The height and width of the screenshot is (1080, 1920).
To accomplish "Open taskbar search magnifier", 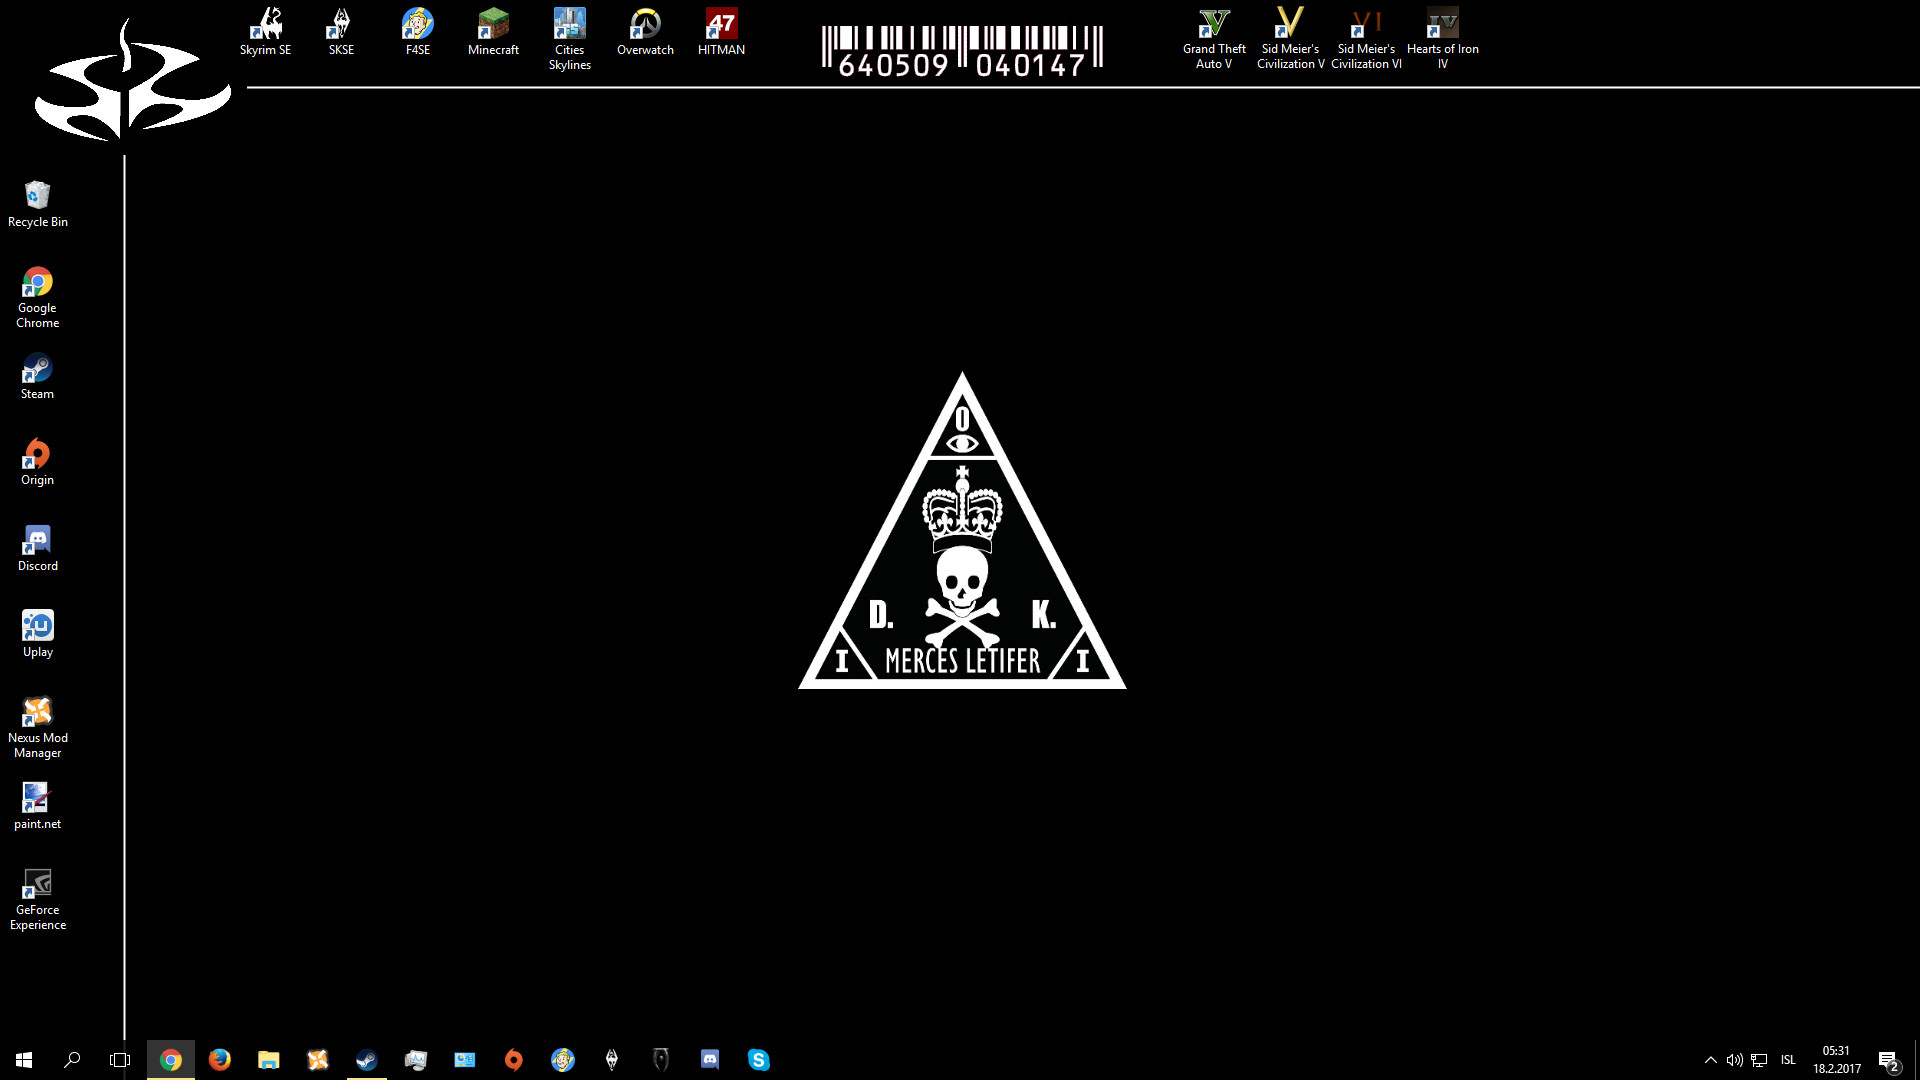I will click(72, 1059).
